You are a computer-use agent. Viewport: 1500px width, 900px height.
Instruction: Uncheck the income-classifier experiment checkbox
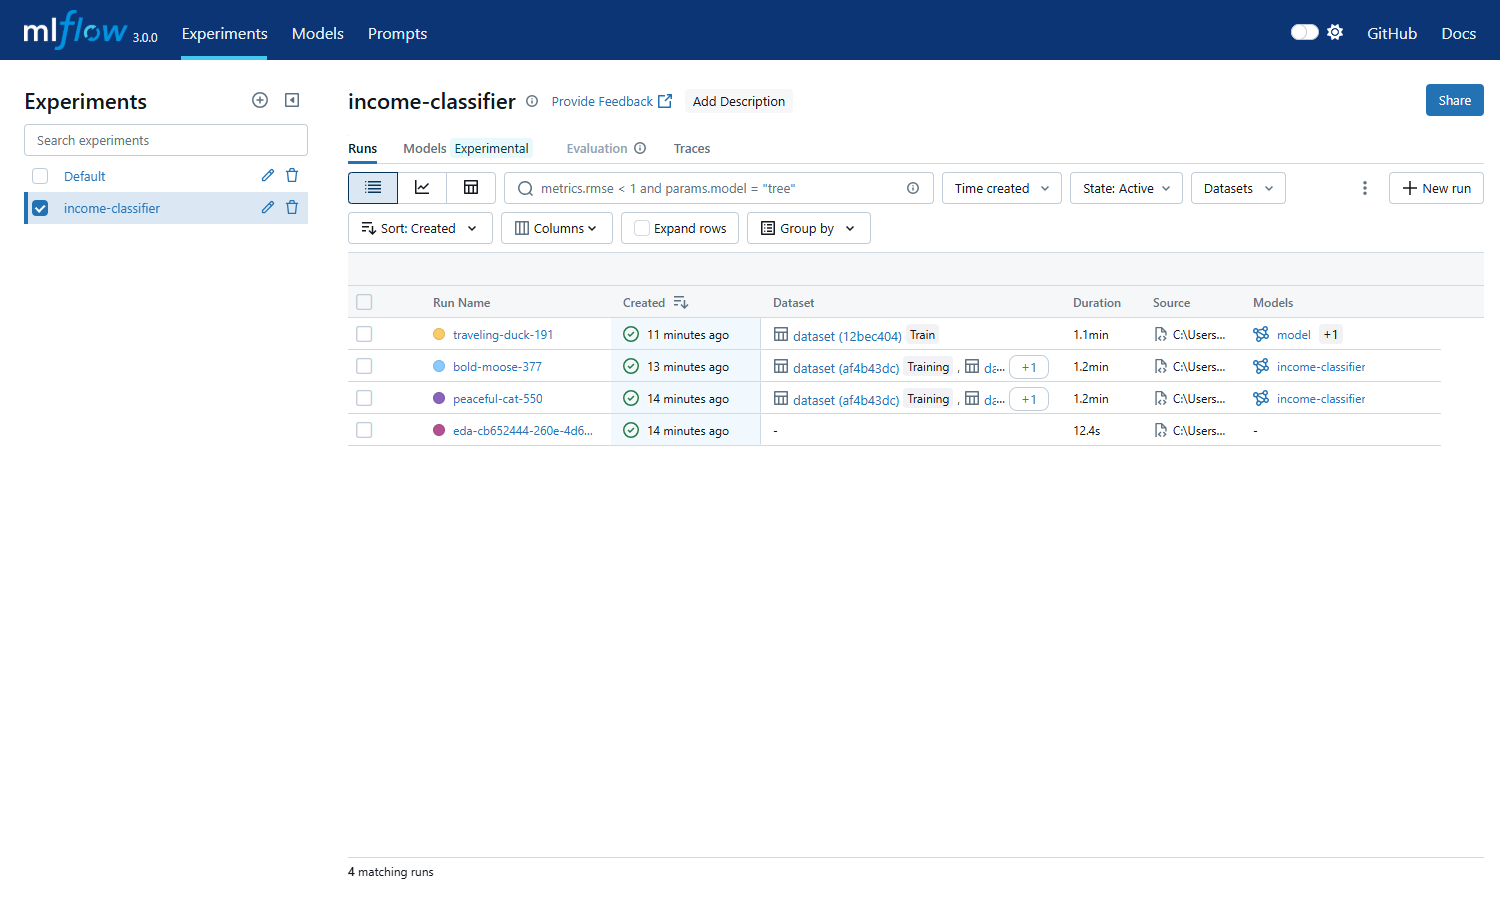[40, 208]
